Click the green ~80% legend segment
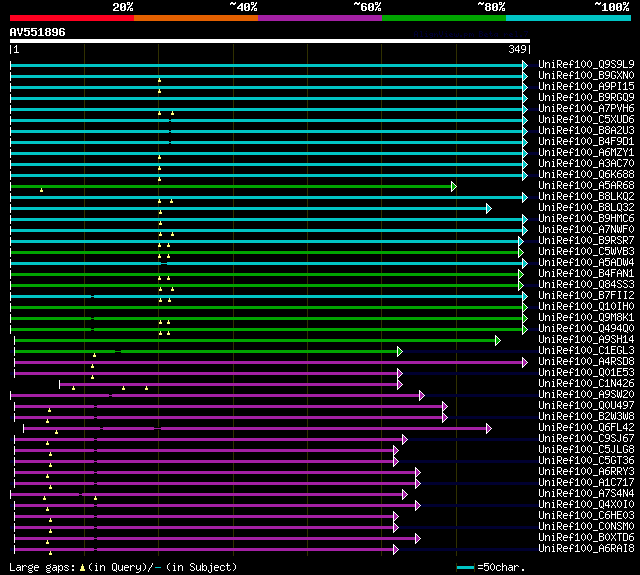Image resolution: width=640 pixels, height=575 pixels. click(x=444, y=18)
